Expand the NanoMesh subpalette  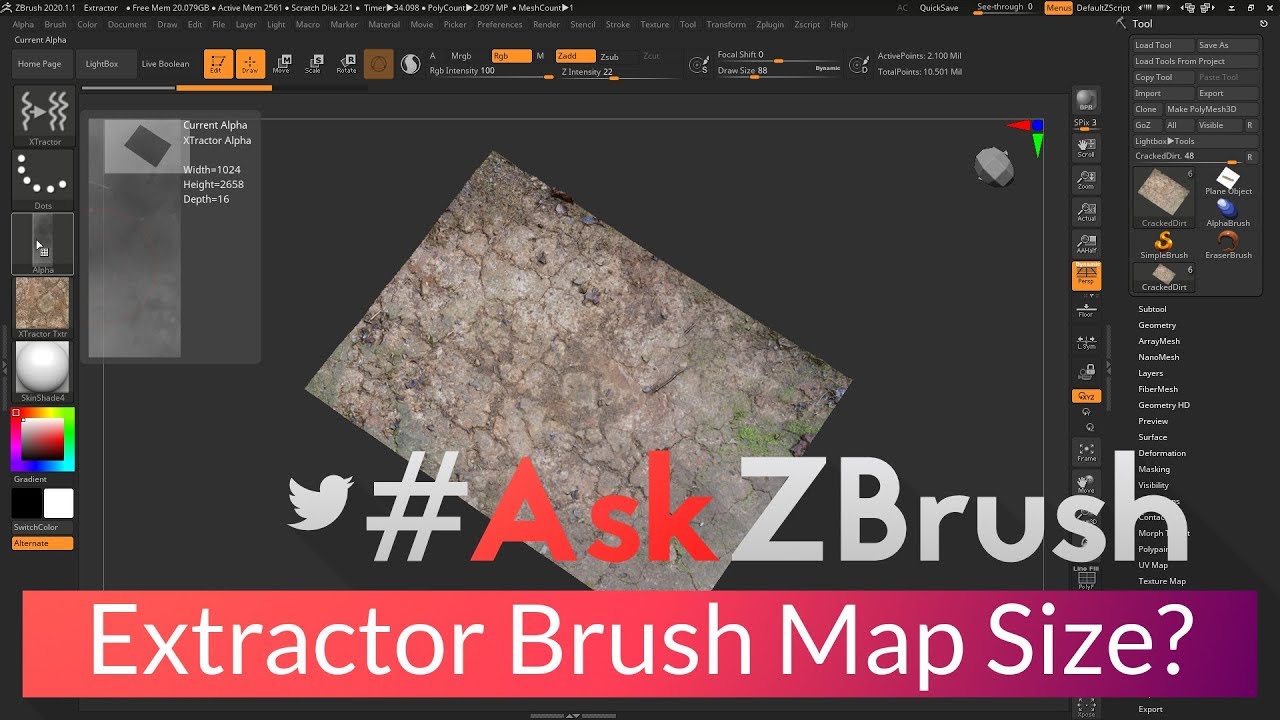[x=1158, y=357]
